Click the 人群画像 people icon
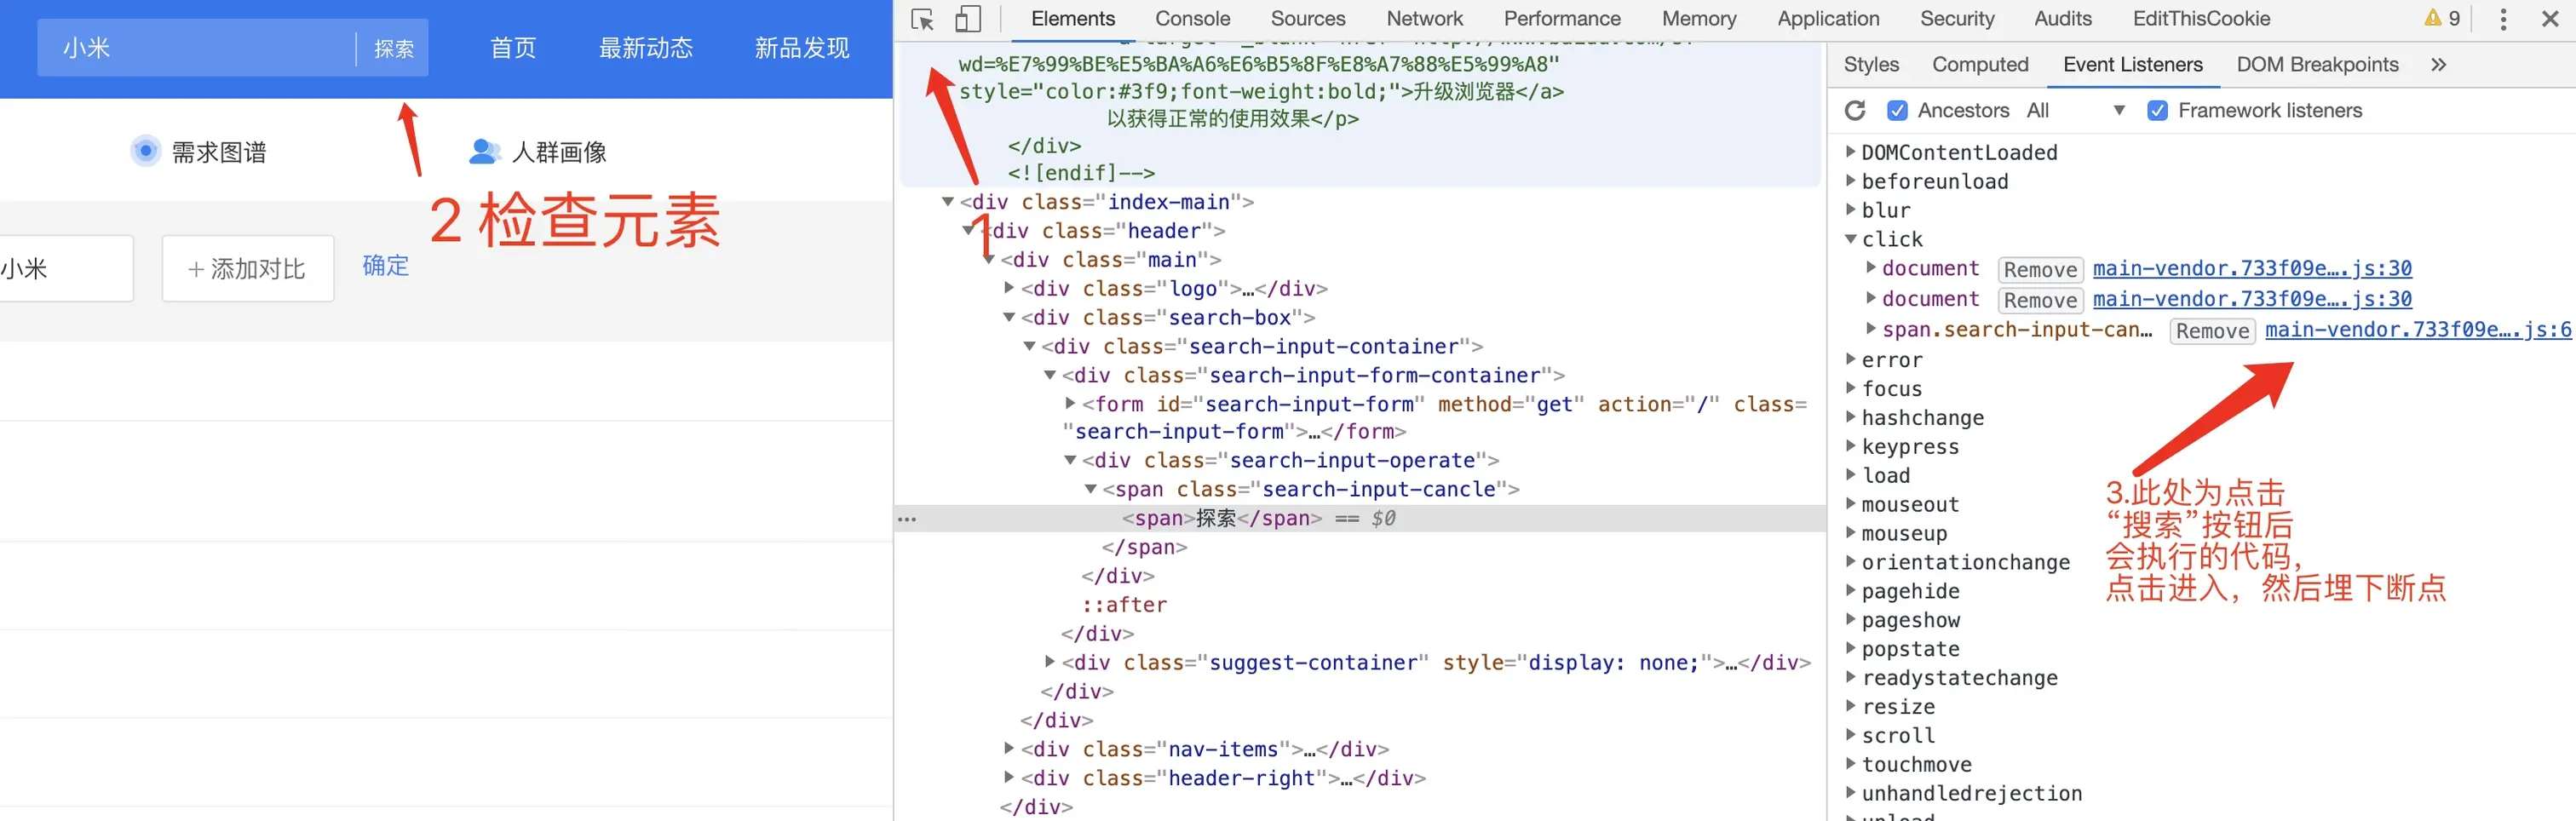The image size is (2576, 821). point(484,151)
